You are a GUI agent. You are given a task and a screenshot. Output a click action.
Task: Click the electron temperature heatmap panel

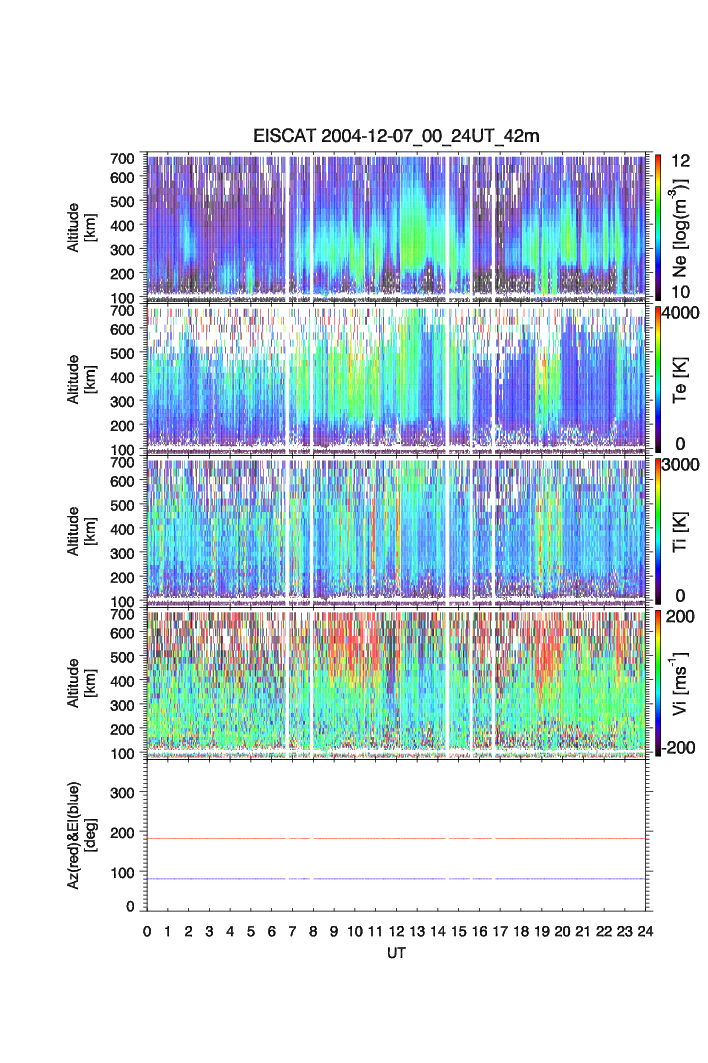(396, 377)
